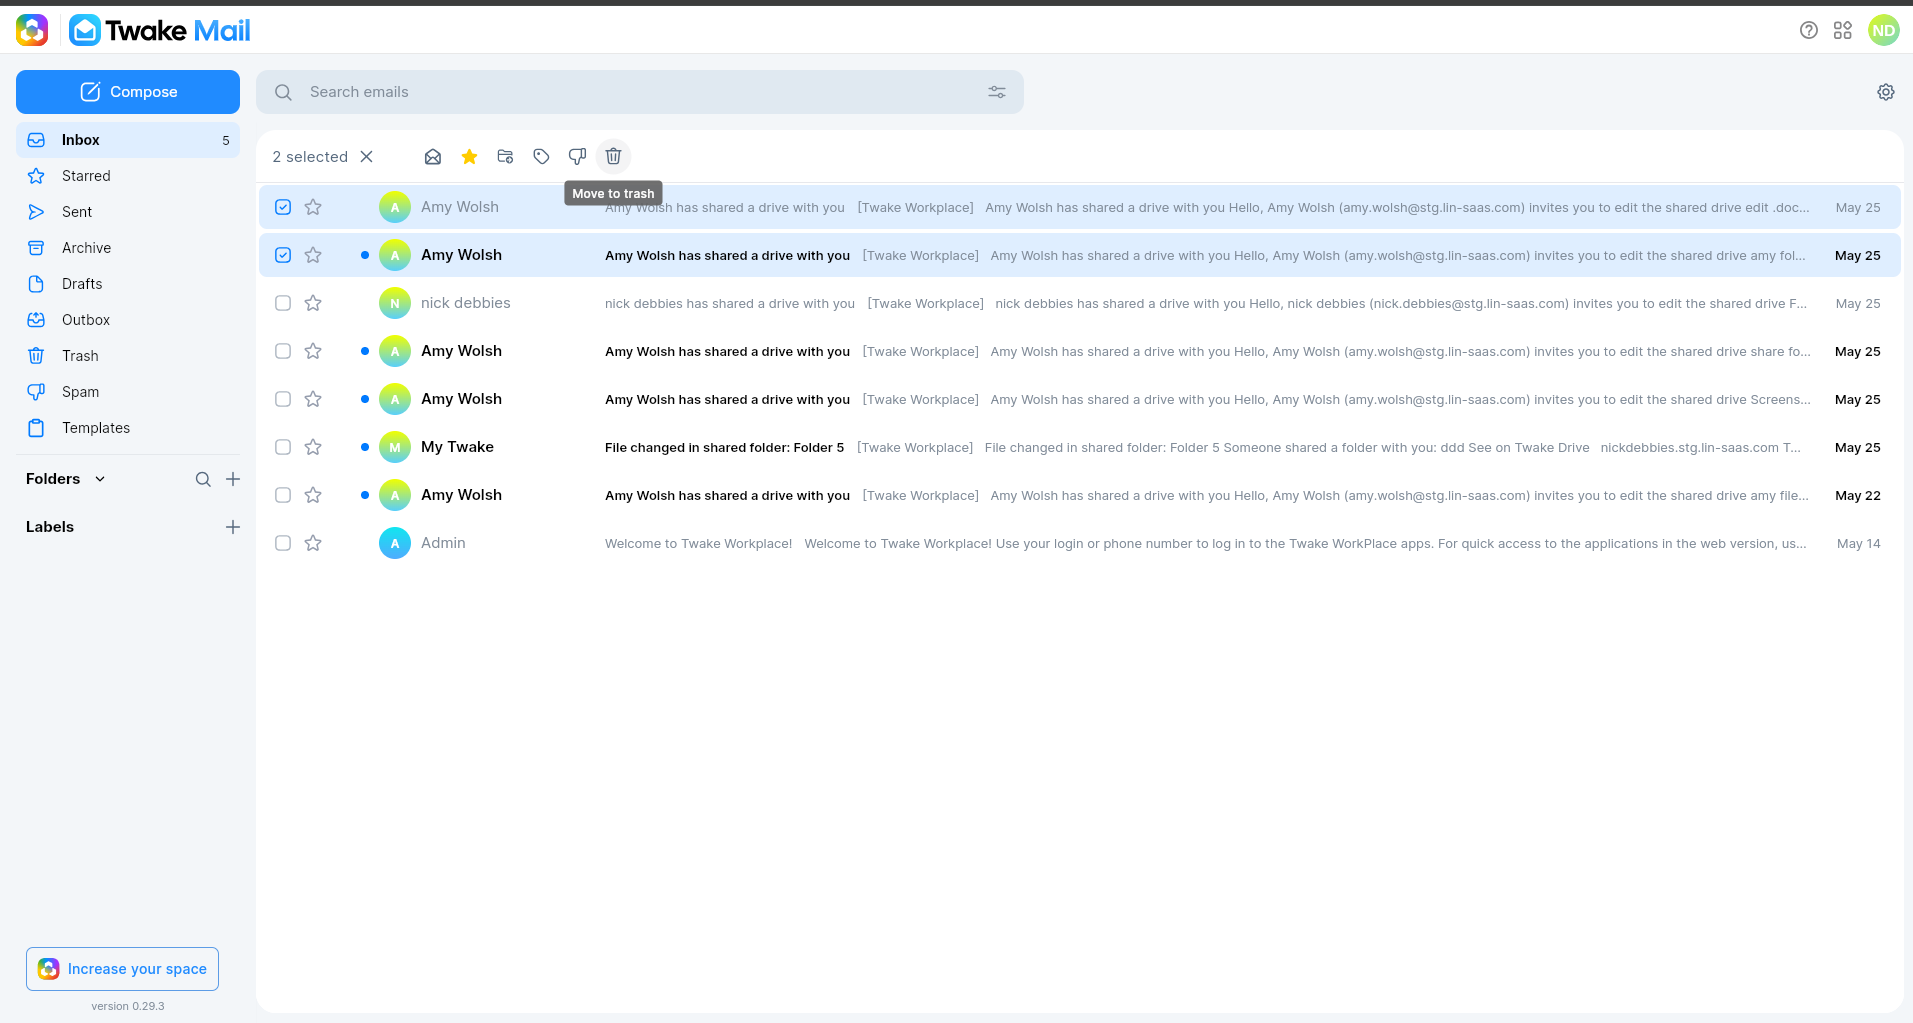The width and height of the screenshot is (1913, 1023).
Task: Click Increase your space button
Action: click(122, 969)
